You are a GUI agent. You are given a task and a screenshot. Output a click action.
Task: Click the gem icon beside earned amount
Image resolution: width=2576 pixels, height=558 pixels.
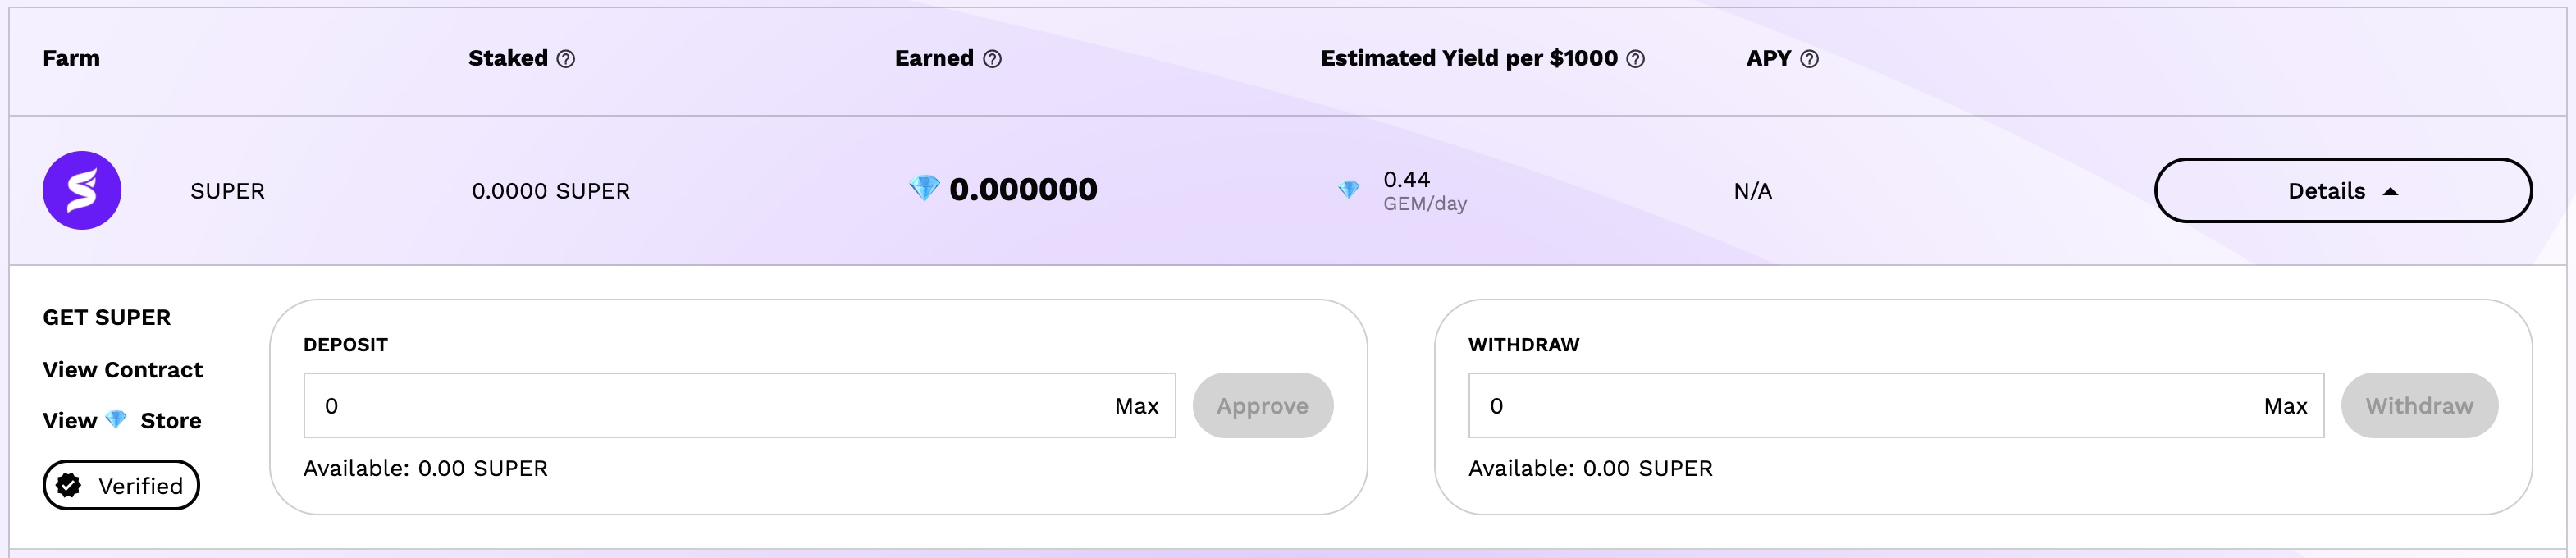coord(924,188)
